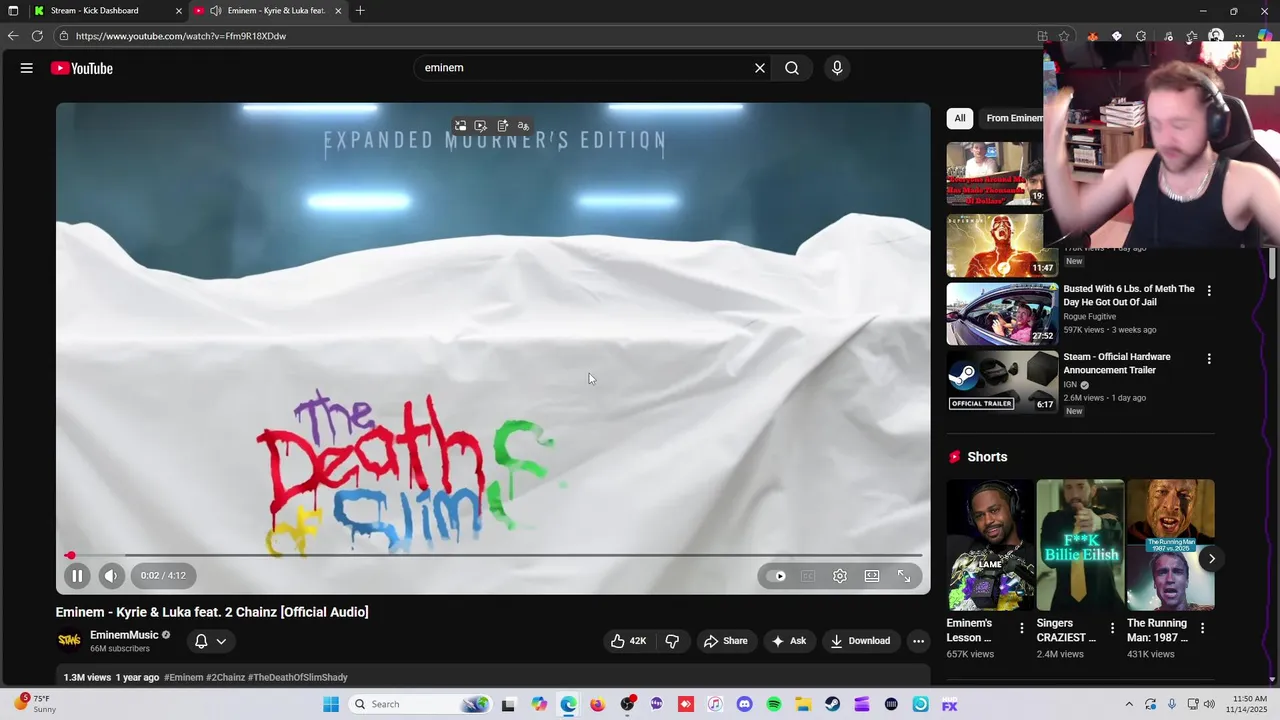Select the From Eminem filter chip
1280x720 pixels.
1014,118
